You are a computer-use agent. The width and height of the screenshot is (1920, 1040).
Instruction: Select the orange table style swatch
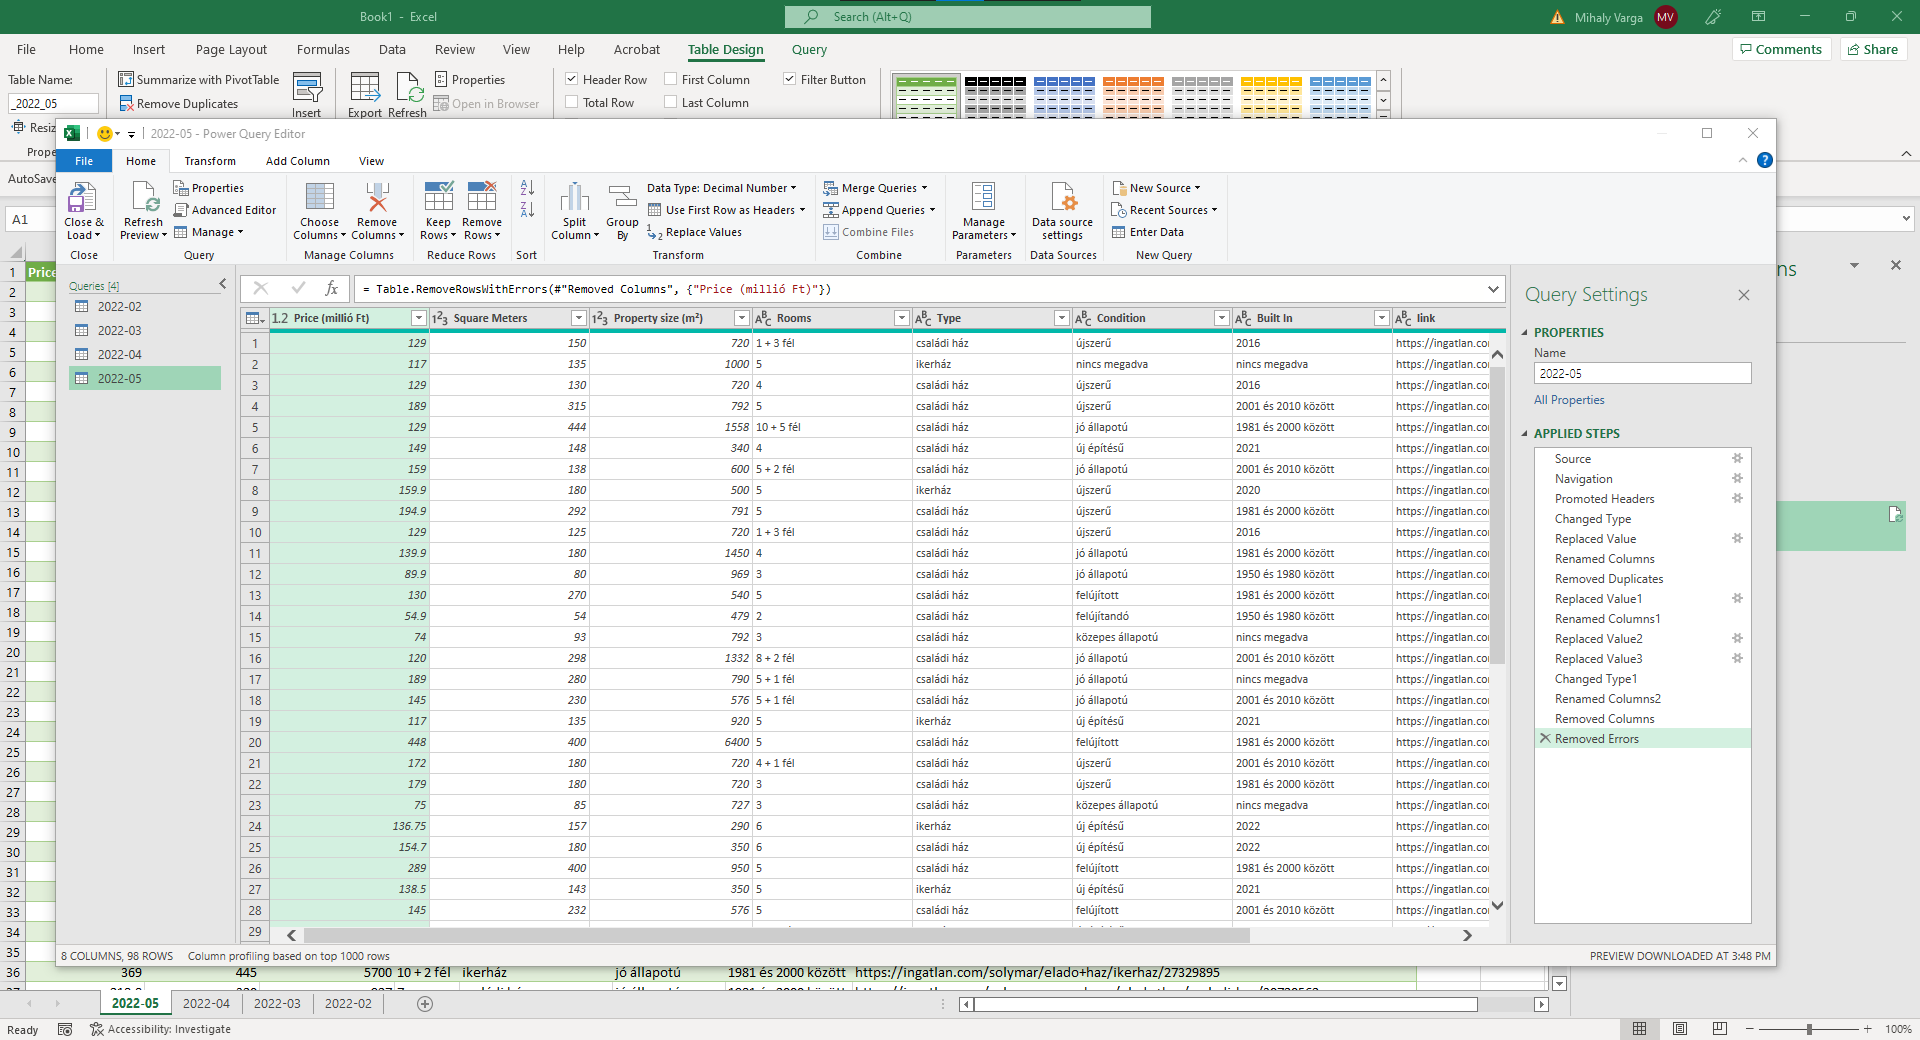tap(1133, 97)
